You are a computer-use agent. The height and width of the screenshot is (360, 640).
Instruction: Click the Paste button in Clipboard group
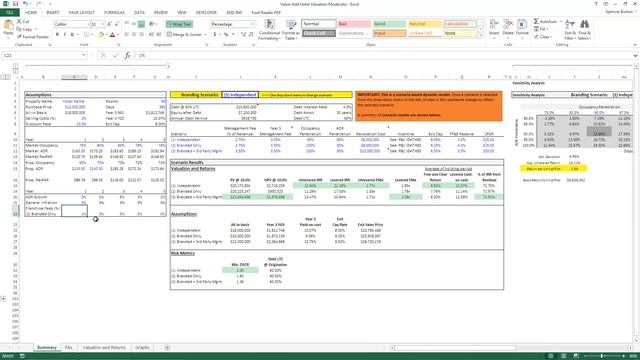8,29
